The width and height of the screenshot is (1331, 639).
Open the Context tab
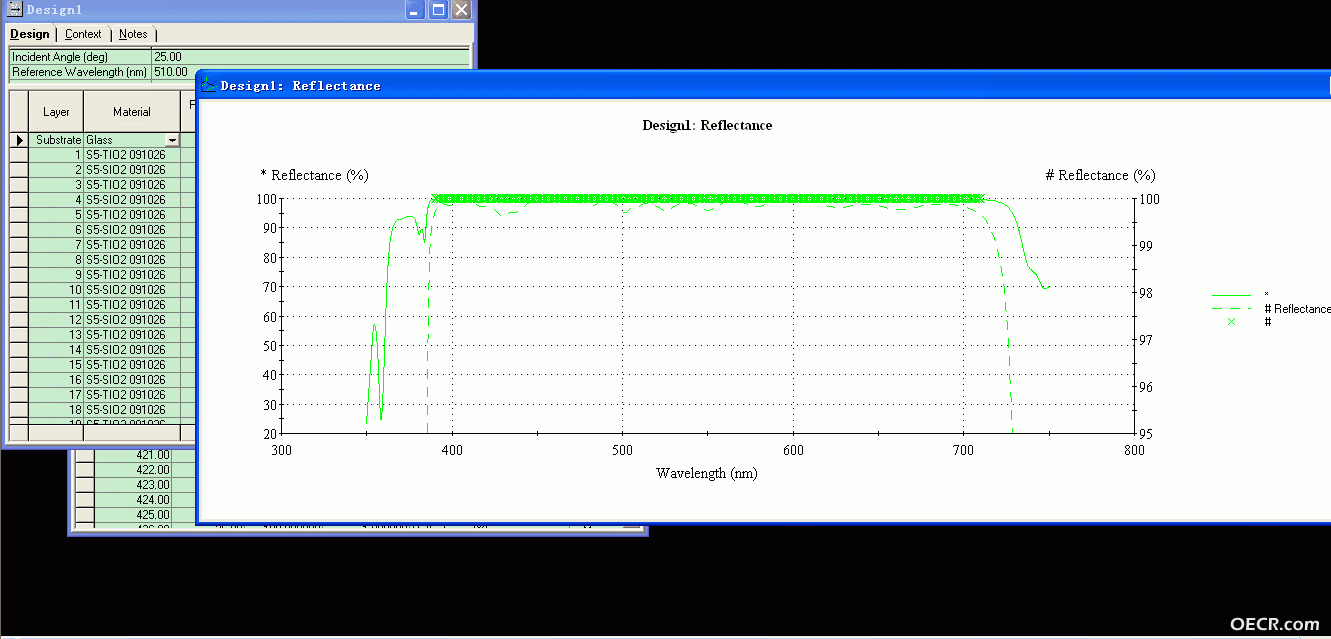click(83, 34)
